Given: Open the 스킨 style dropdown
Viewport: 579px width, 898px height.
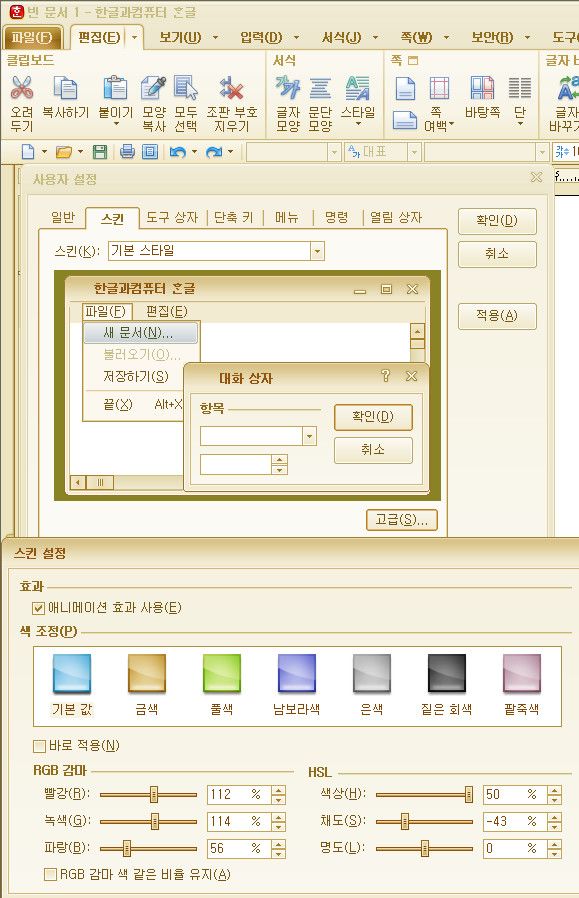Looking at the screenshot, I should [318, 251].
